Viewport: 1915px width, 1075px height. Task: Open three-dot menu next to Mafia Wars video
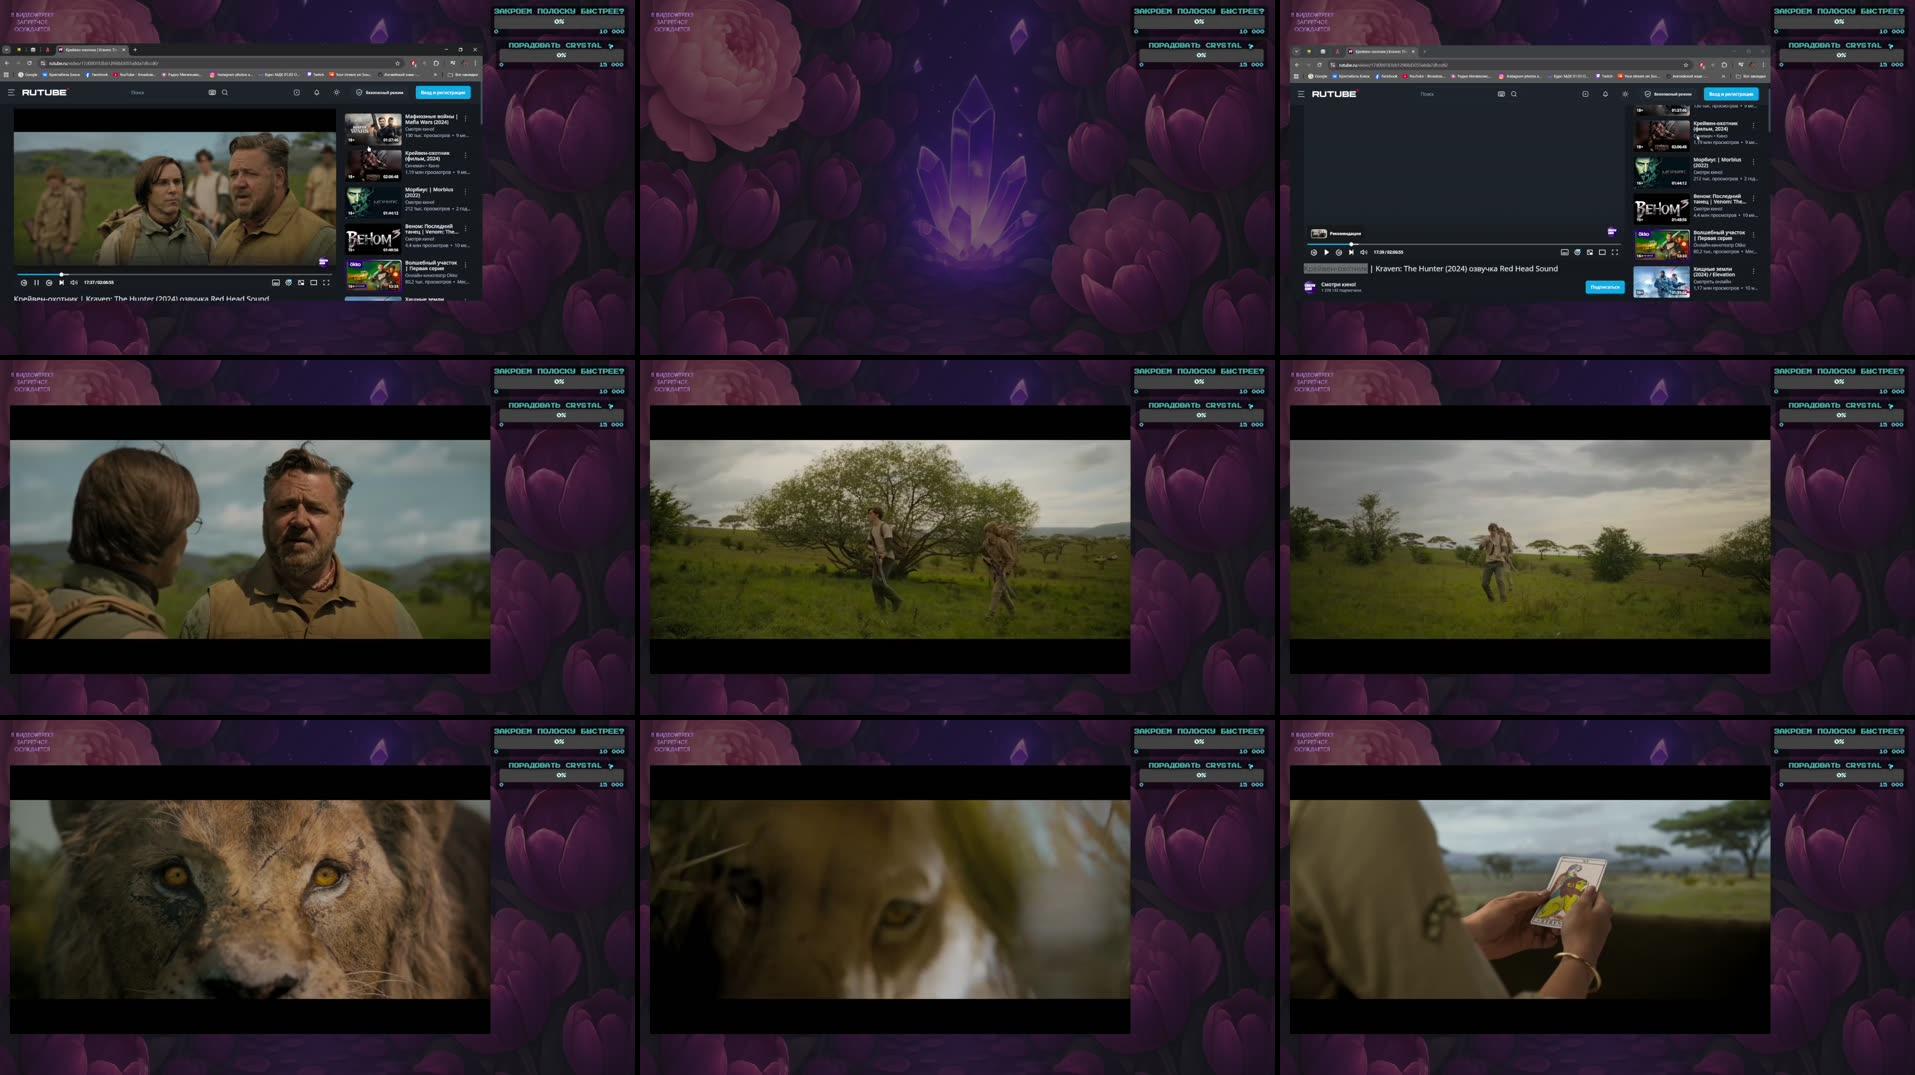465,118
